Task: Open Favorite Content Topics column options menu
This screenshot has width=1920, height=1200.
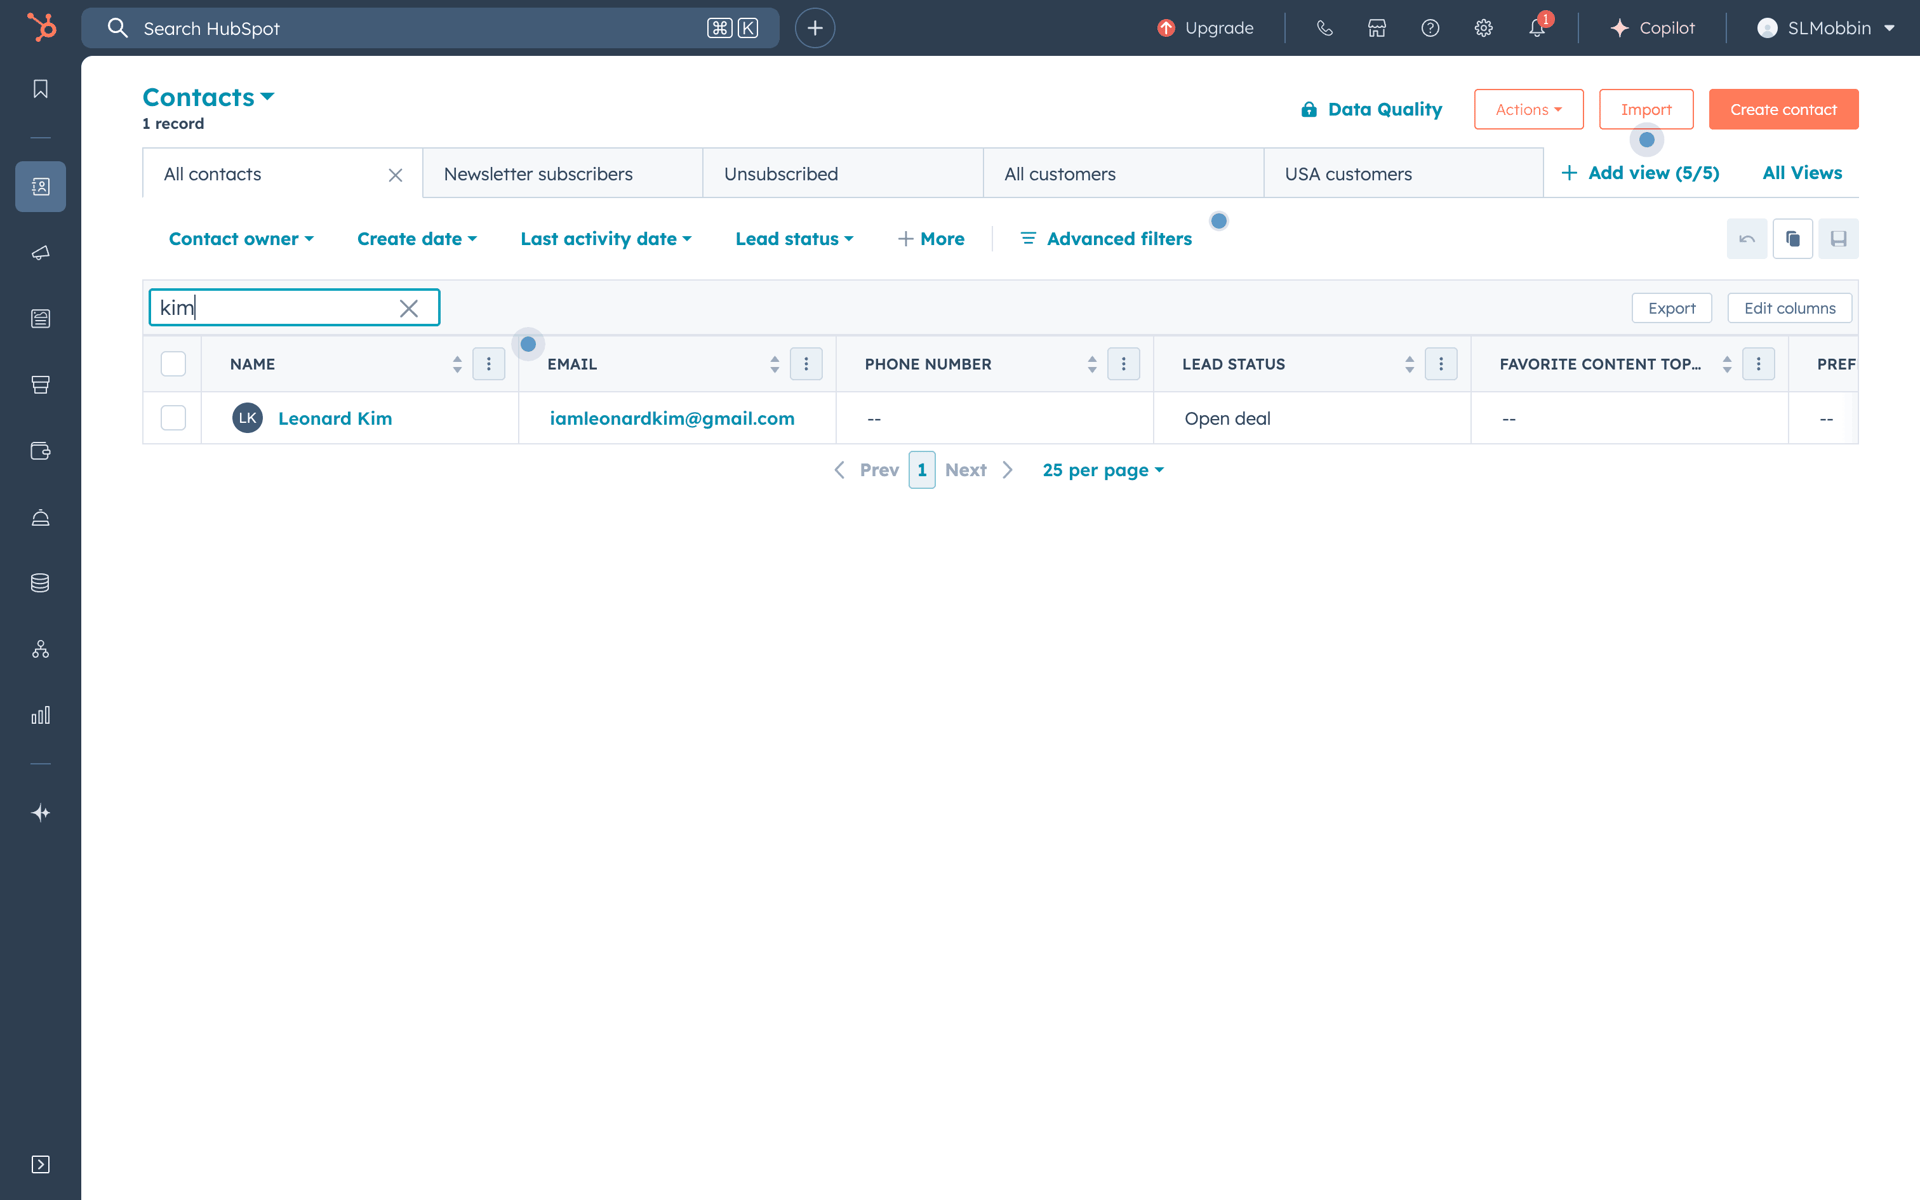Action: point(1758,364)
